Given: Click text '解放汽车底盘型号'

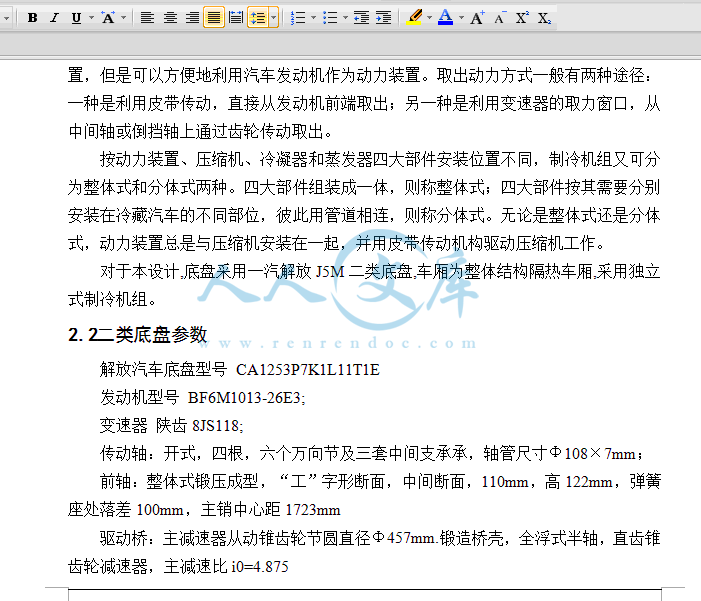Looking at the screenshot, I should [163, 370].
